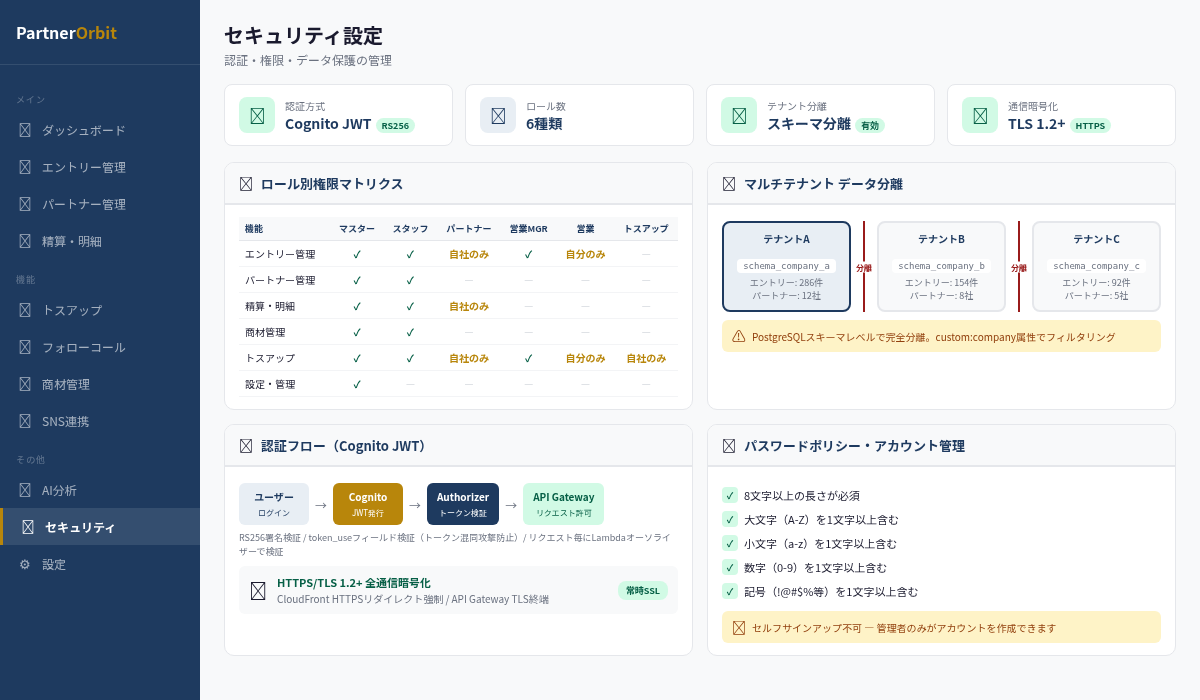Select the テナントA card
Screen dimensions: 1200x700
(x=786, y=267)
